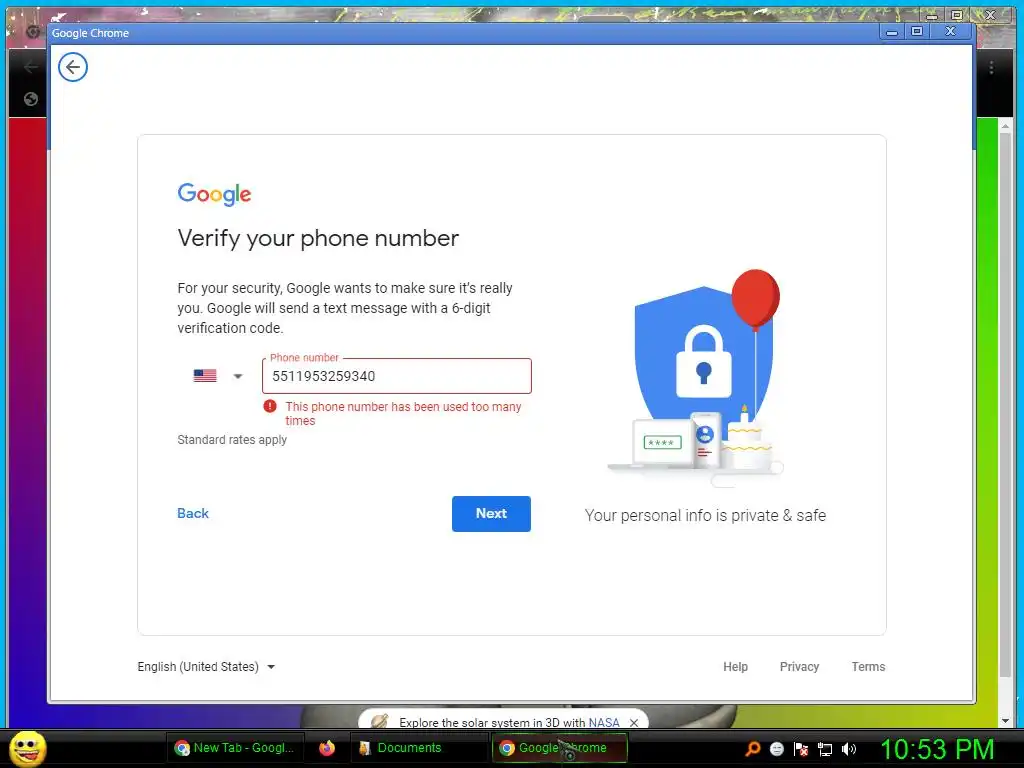Open the volume speaker tray icon

pos(849,749)
